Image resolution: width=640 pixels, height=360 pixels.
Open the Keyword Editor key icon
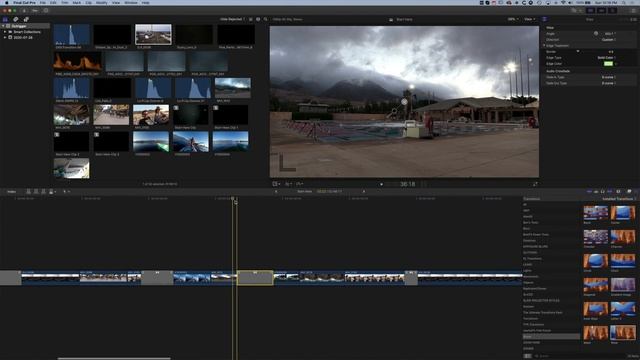point(36,11)
